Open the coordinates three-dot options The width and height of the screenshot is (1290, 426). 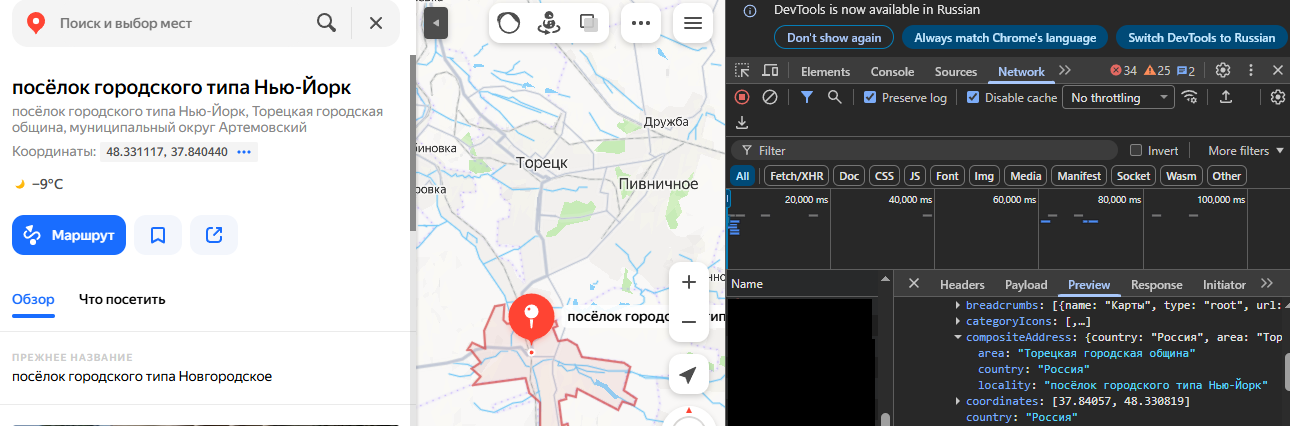pos(245,152)
